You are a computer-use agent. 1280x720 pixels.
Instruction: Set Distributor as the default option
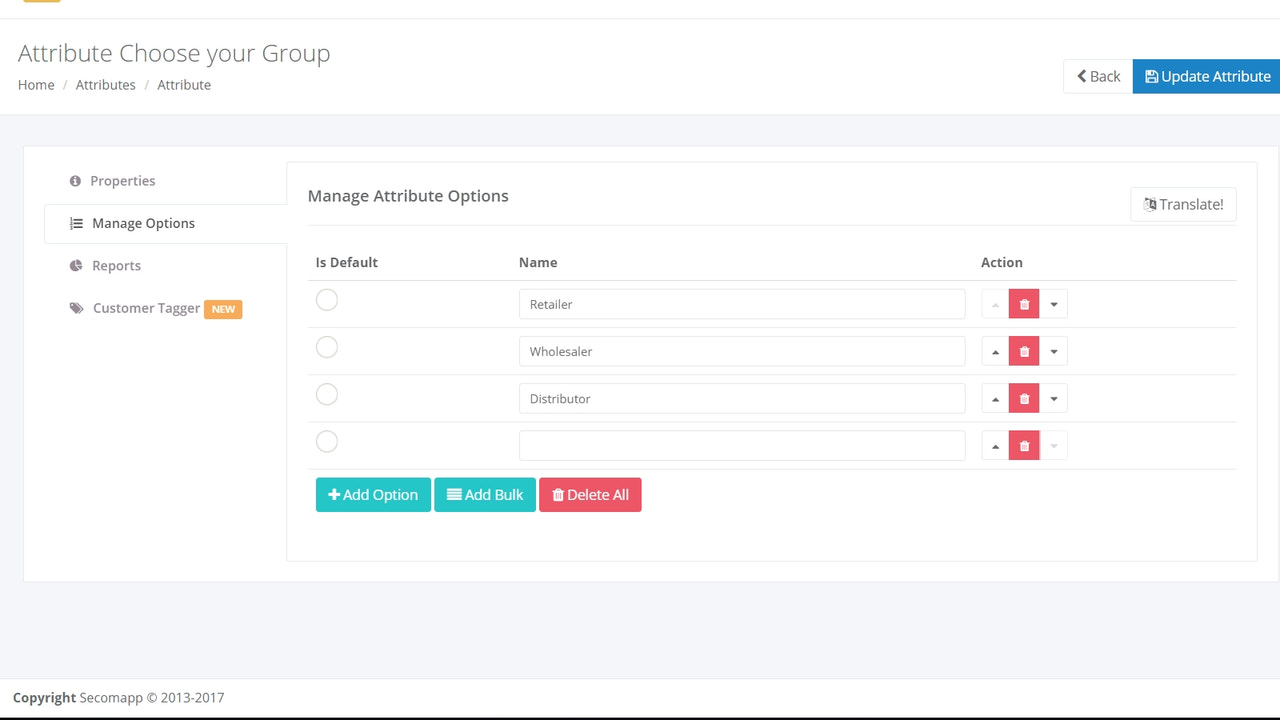(x=327, y=394)
